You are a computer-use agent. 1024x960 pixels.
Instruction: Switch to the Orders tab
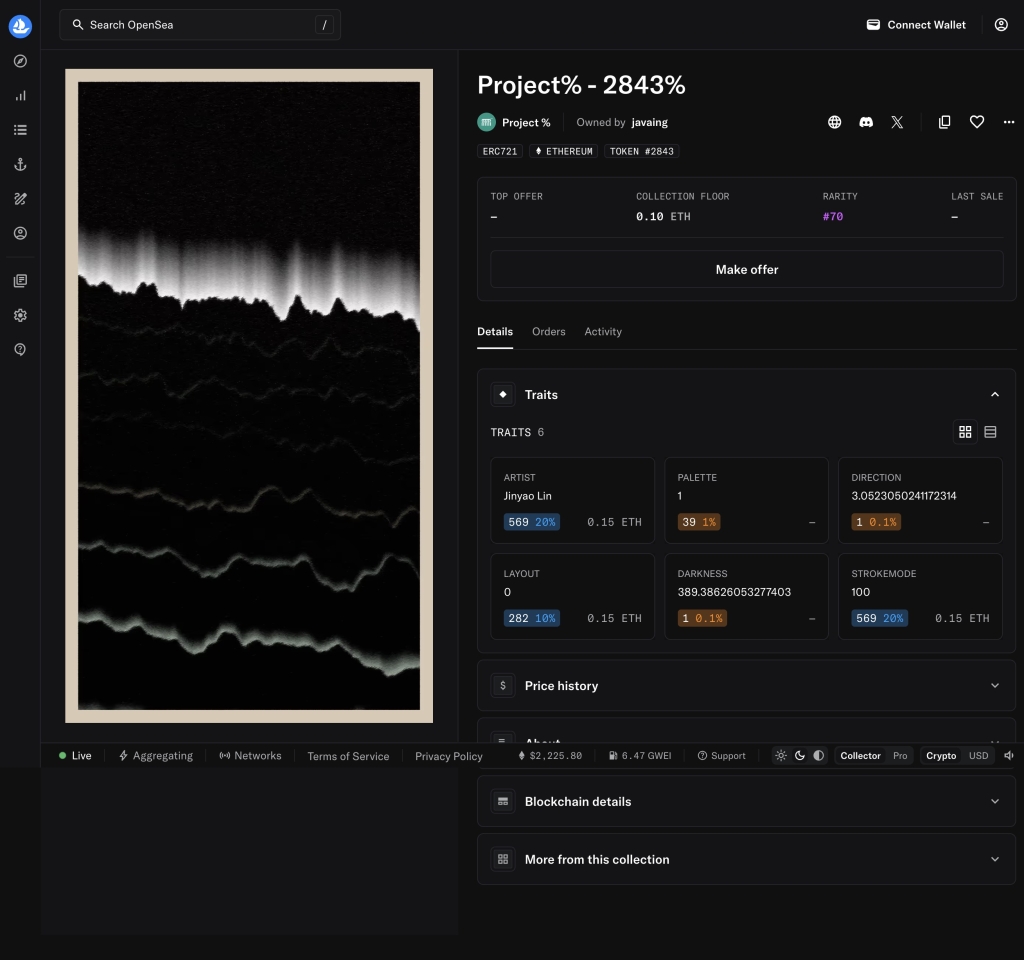pyautogui.click(x=548, y=332)
